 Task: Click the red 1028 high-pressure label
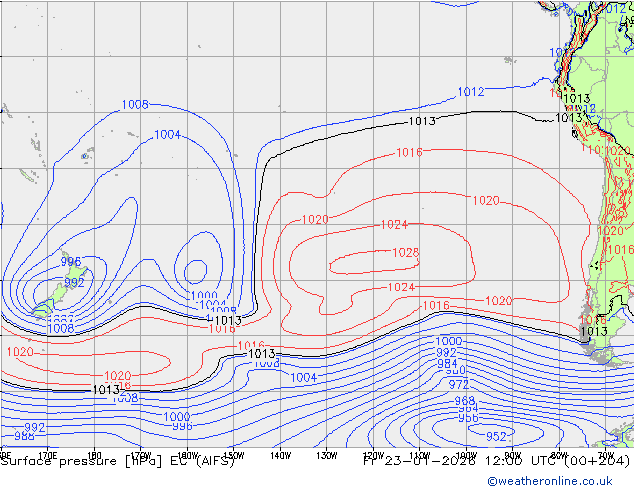click(x=406, y=253)
